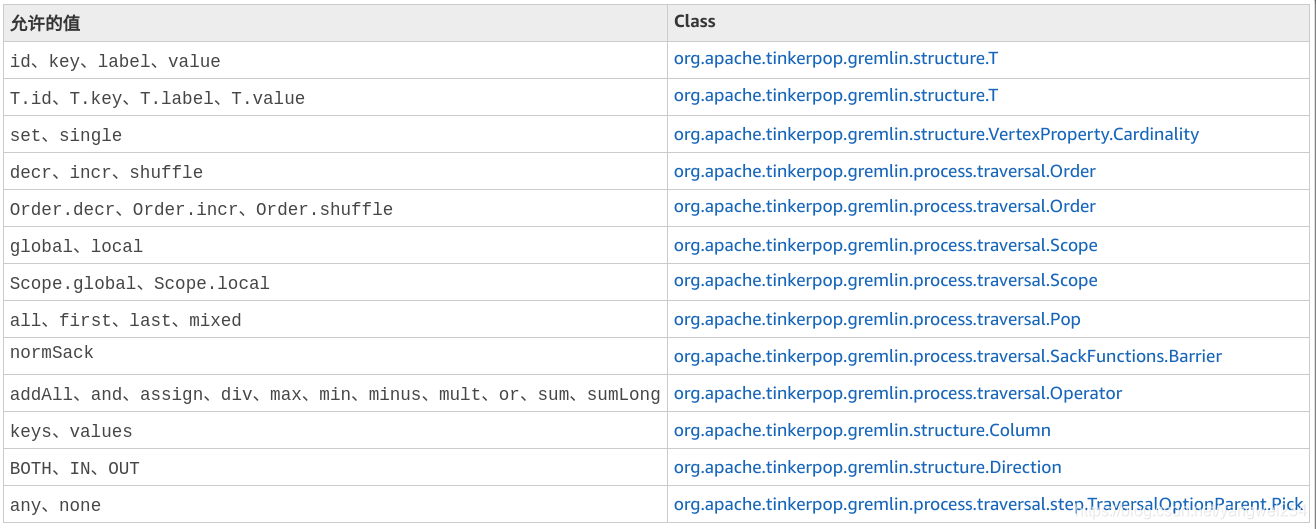
Task: Open the SackFunctions.Barrier class link
Action: (948, 357)
